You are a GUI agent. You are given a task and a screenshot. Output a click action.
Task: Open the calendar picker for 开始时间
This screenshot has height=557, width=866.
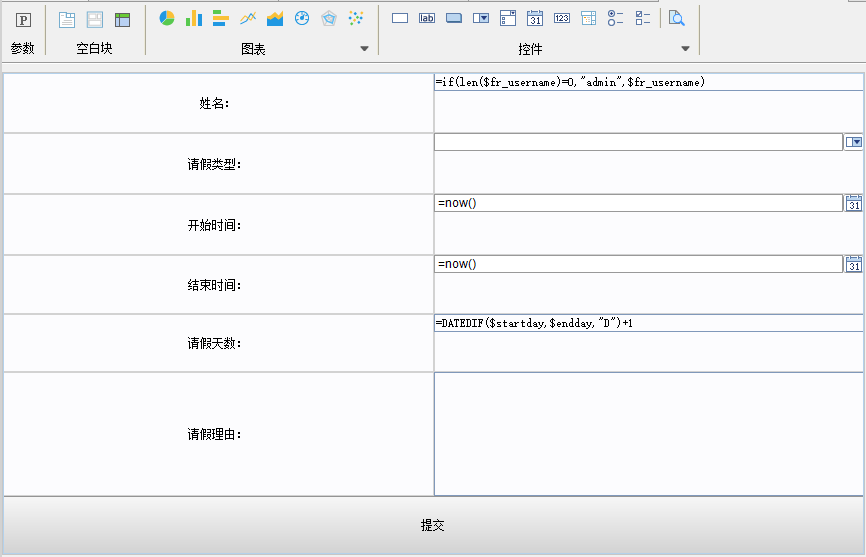point(853,204)
